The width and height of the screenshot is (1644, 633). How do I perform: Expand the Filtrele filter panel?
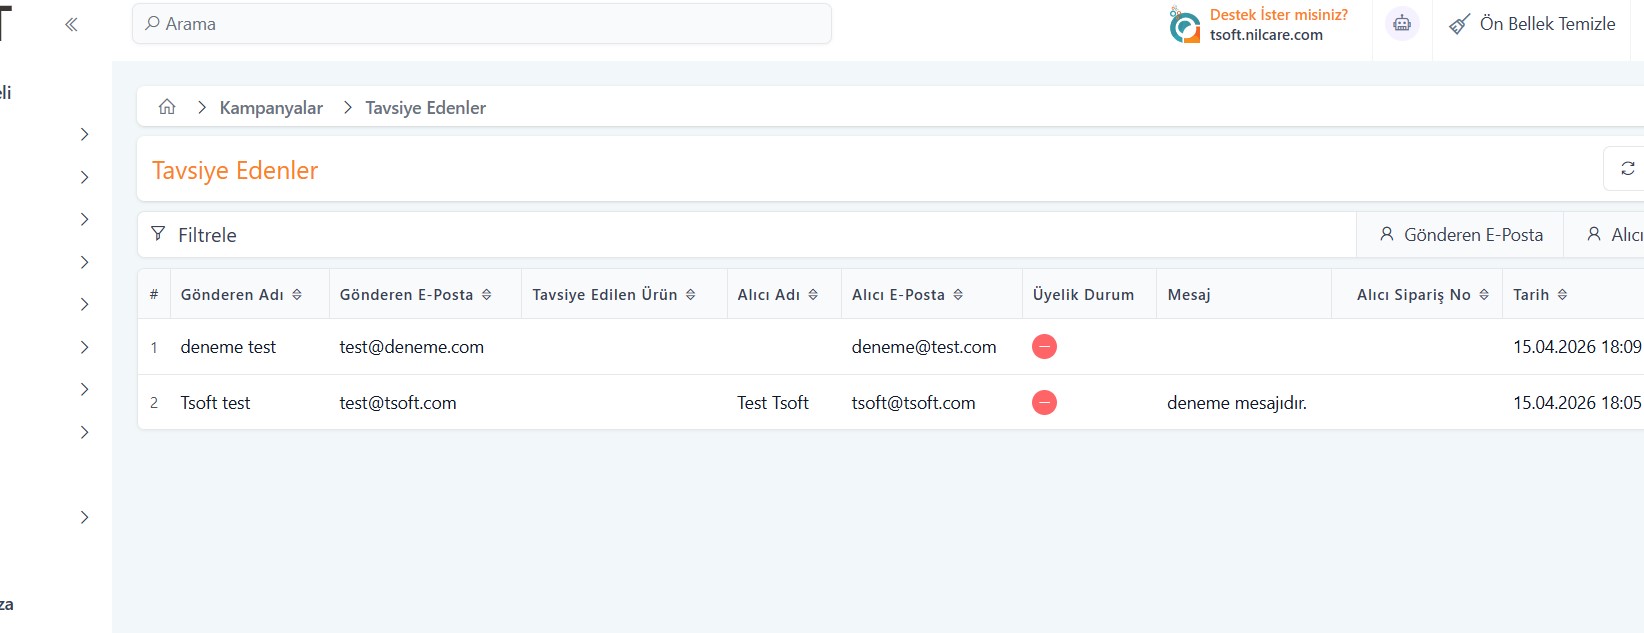coord(207,235)
